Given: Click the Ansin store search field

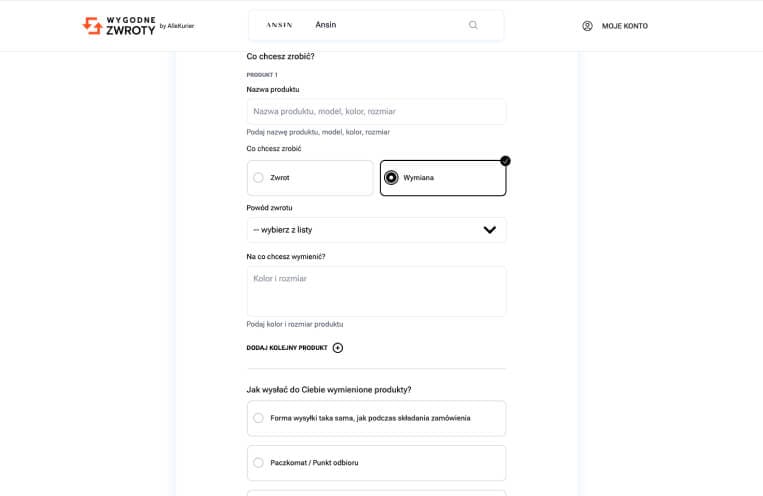Looking at the screenshot, I should (x=390, y=25).
